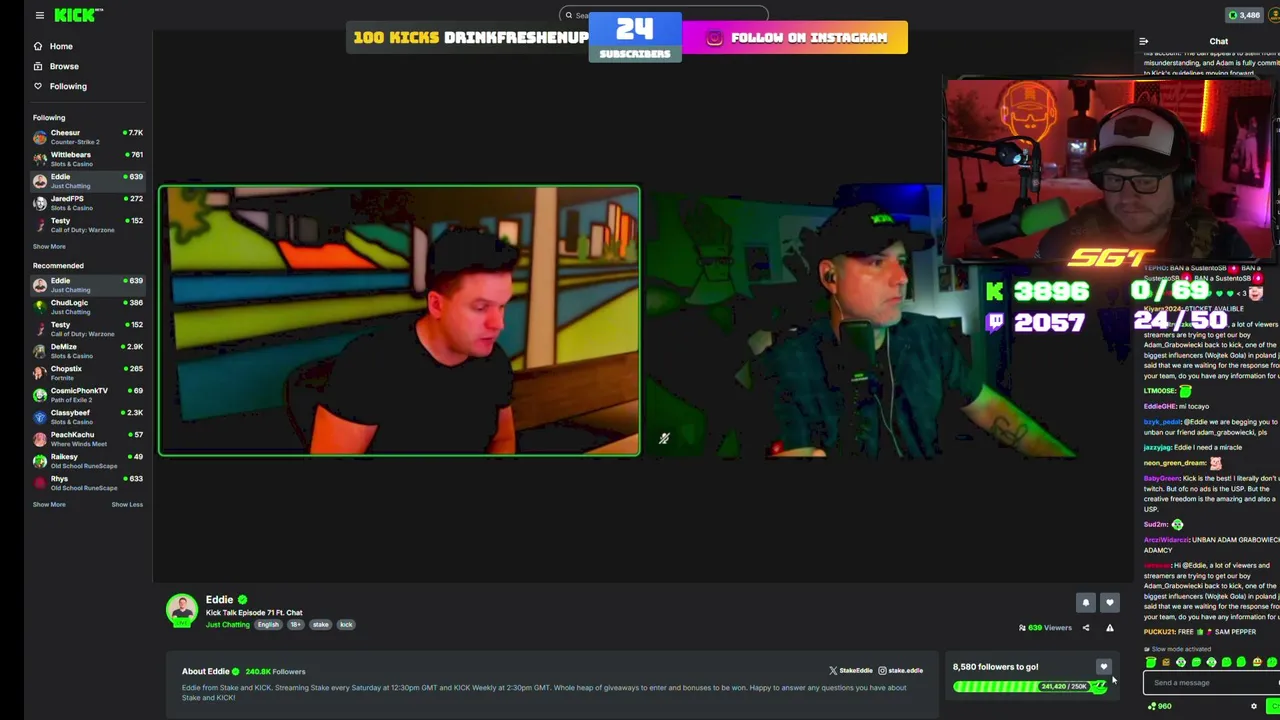Open DeMize Slots & Casino channel
This screenshot has width=1280, height=720.
coord(88,351)
